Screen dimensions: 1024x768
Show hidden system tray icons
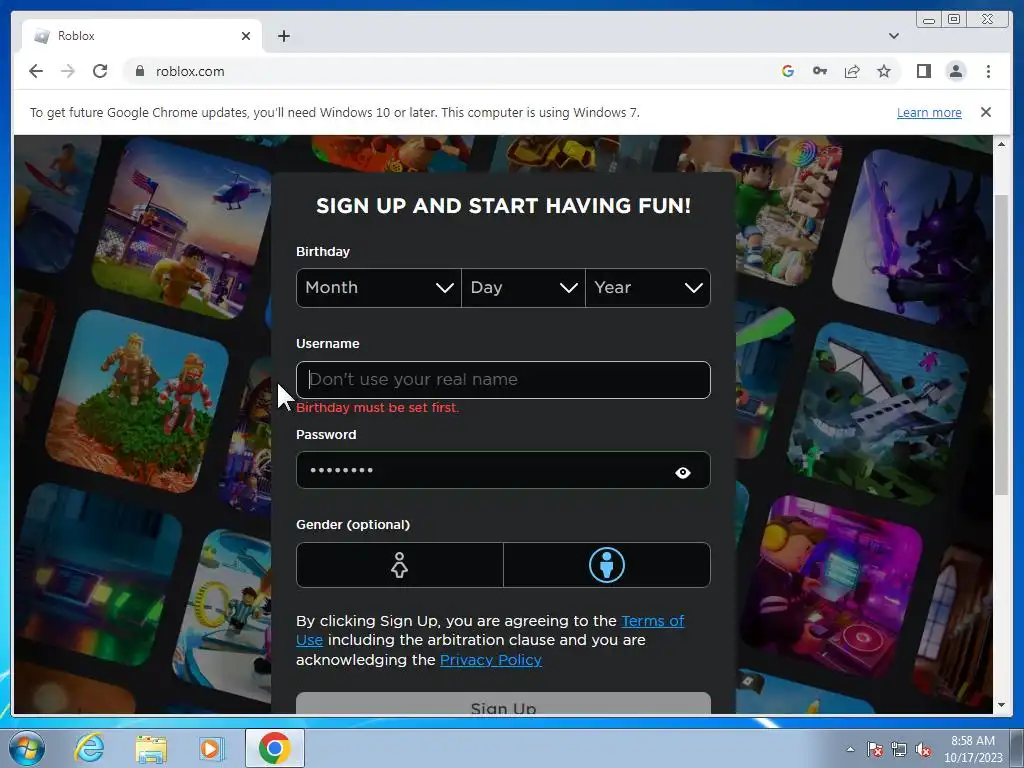850,749
